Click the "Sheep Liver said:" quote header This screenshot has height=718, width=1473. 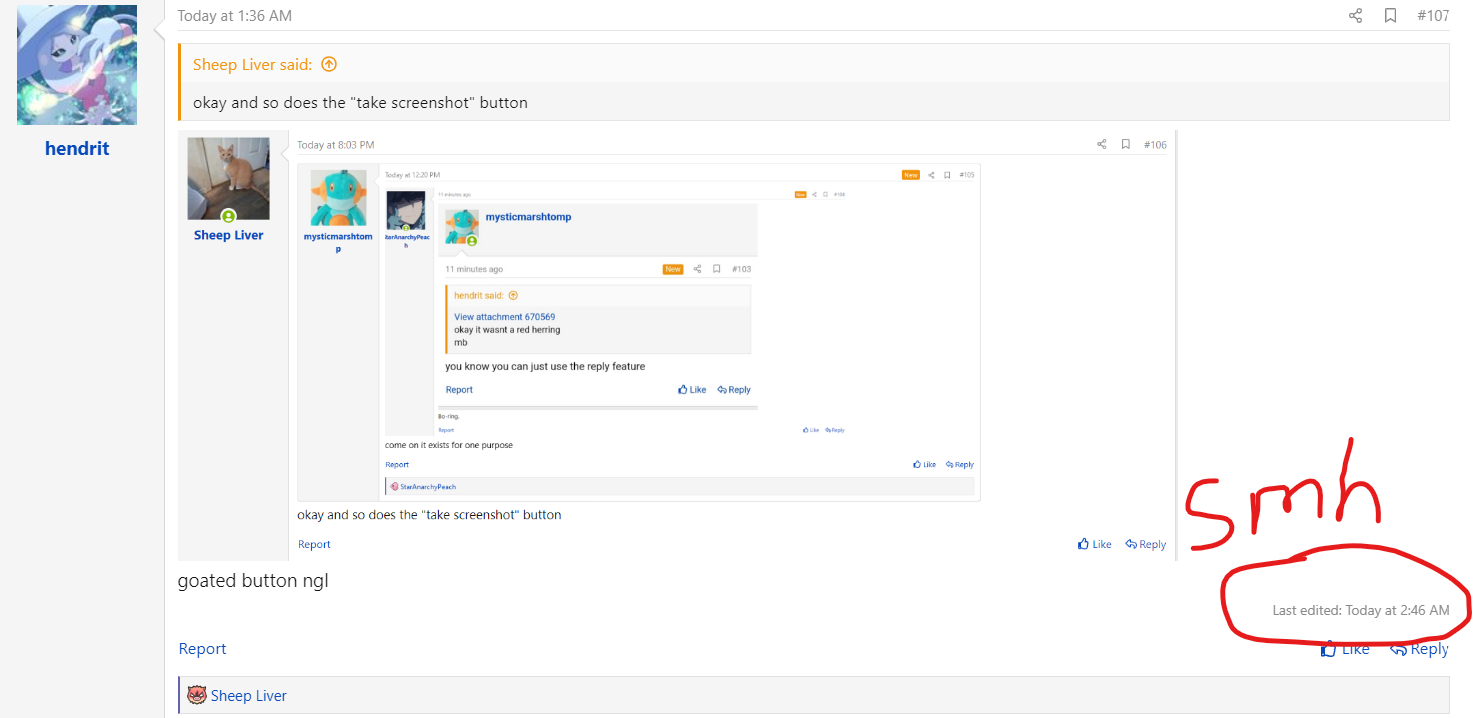(252, 65)
